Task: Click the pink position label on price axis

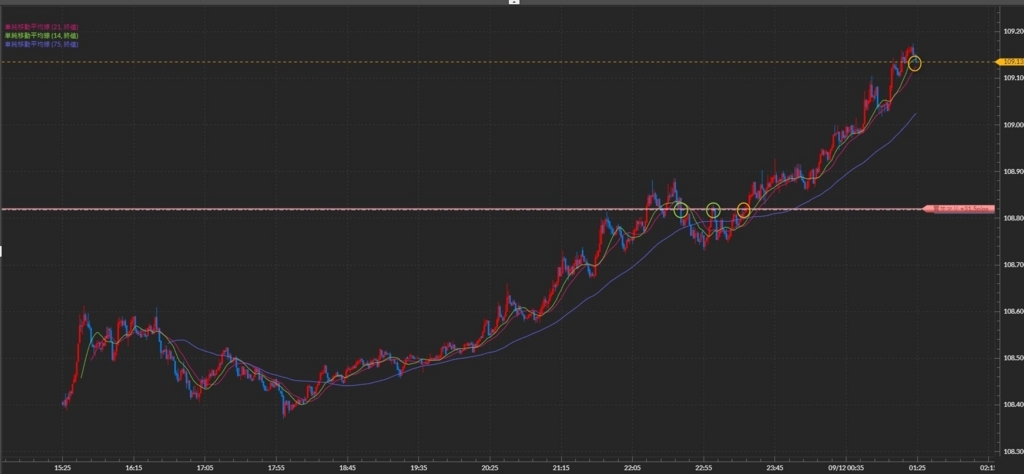Action: tap(960, 209)
